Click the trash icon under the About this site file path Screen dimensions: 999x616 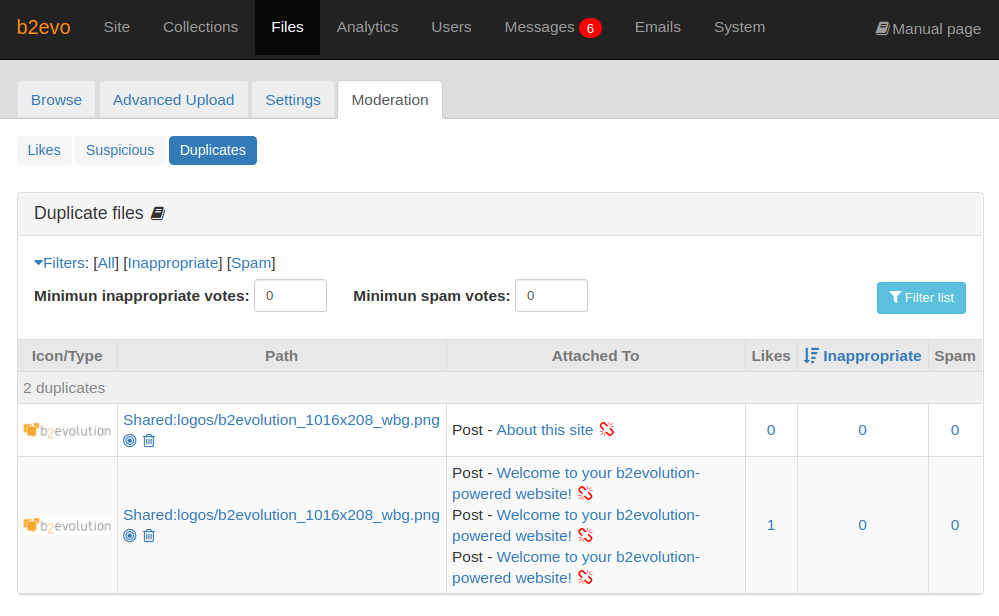pos(149,440)
